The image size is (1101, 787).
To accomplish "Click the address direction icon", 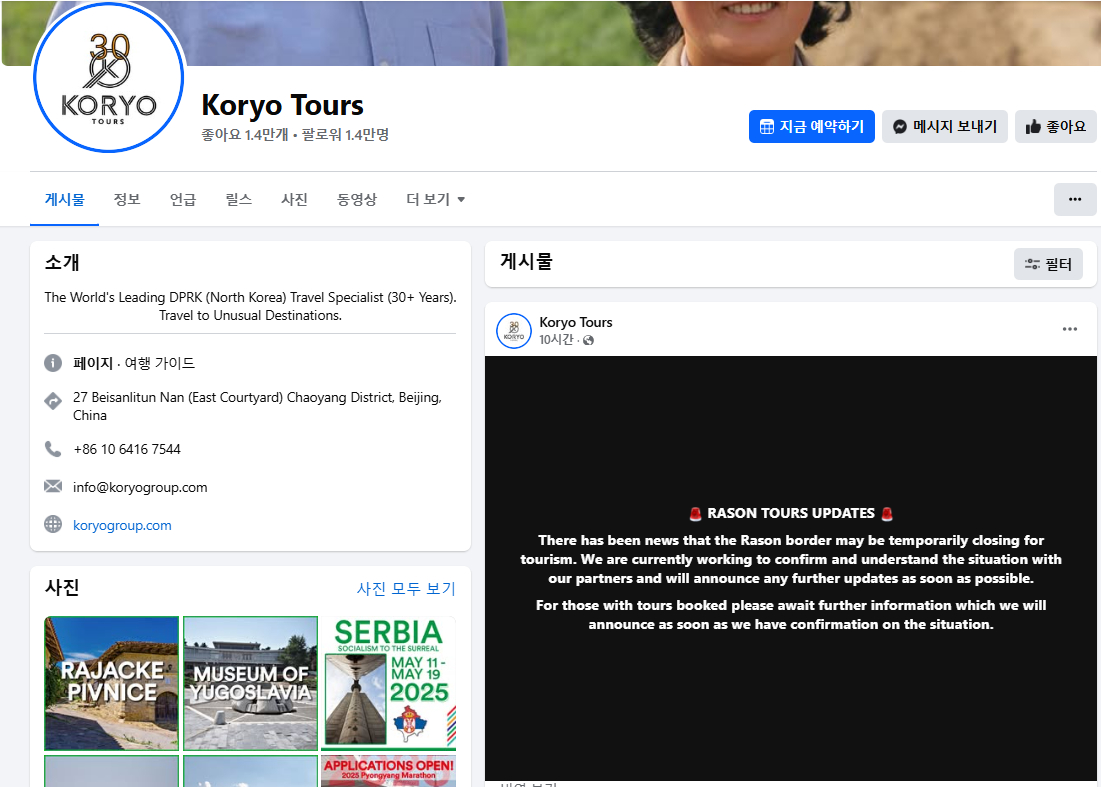I will point(53,401).
